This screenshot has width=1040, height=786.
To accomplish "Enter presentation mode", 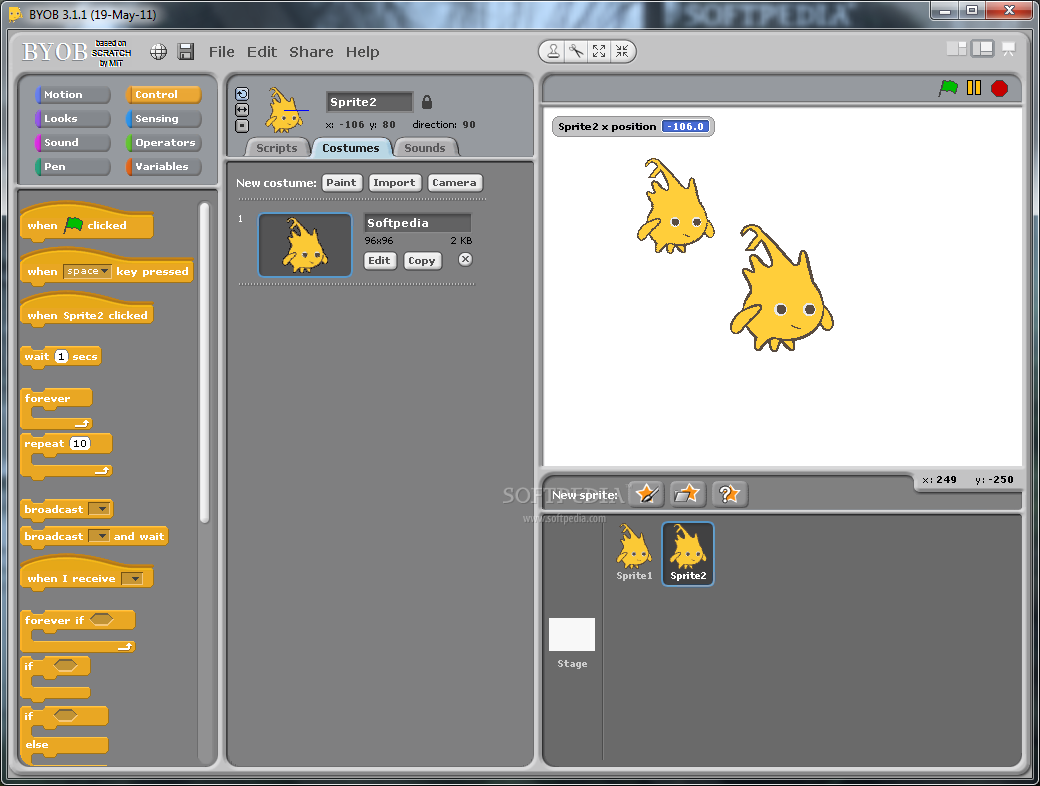I will pyautogui.click(x=1008, y=49).
